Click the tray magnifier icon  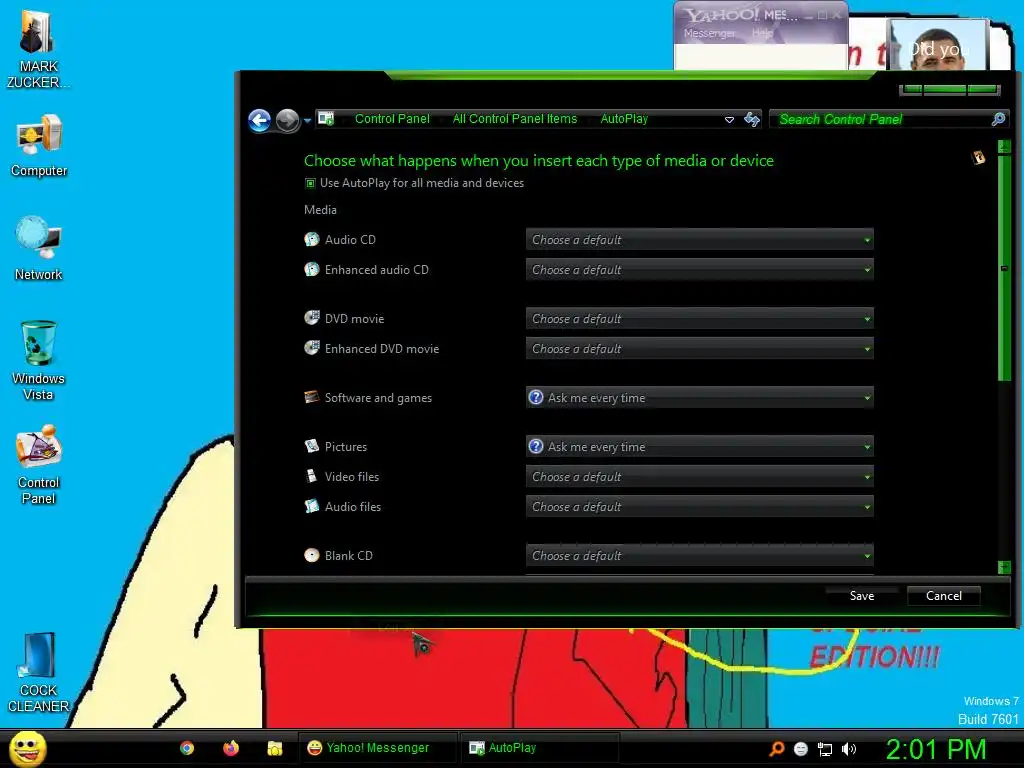(776, 749)
